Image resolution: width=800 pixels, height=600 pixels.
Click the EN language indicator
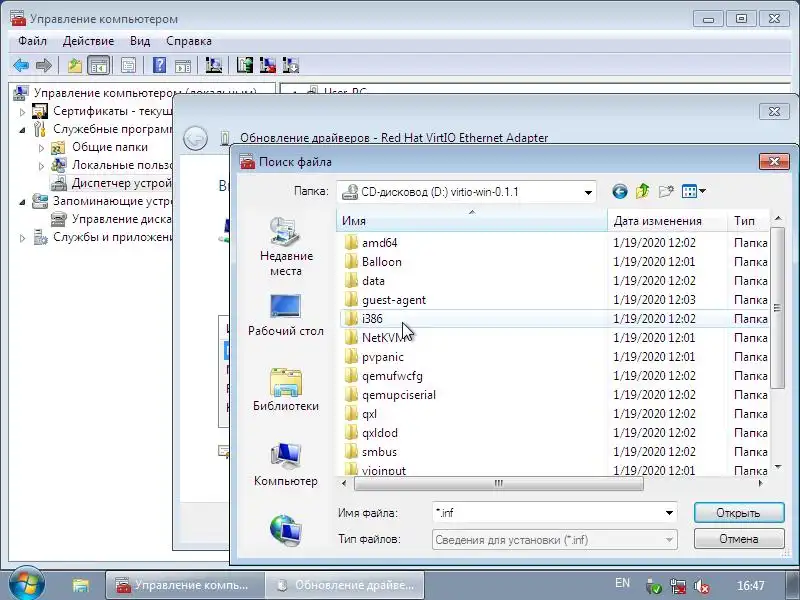pyautogui.click(x=622, y=583)
